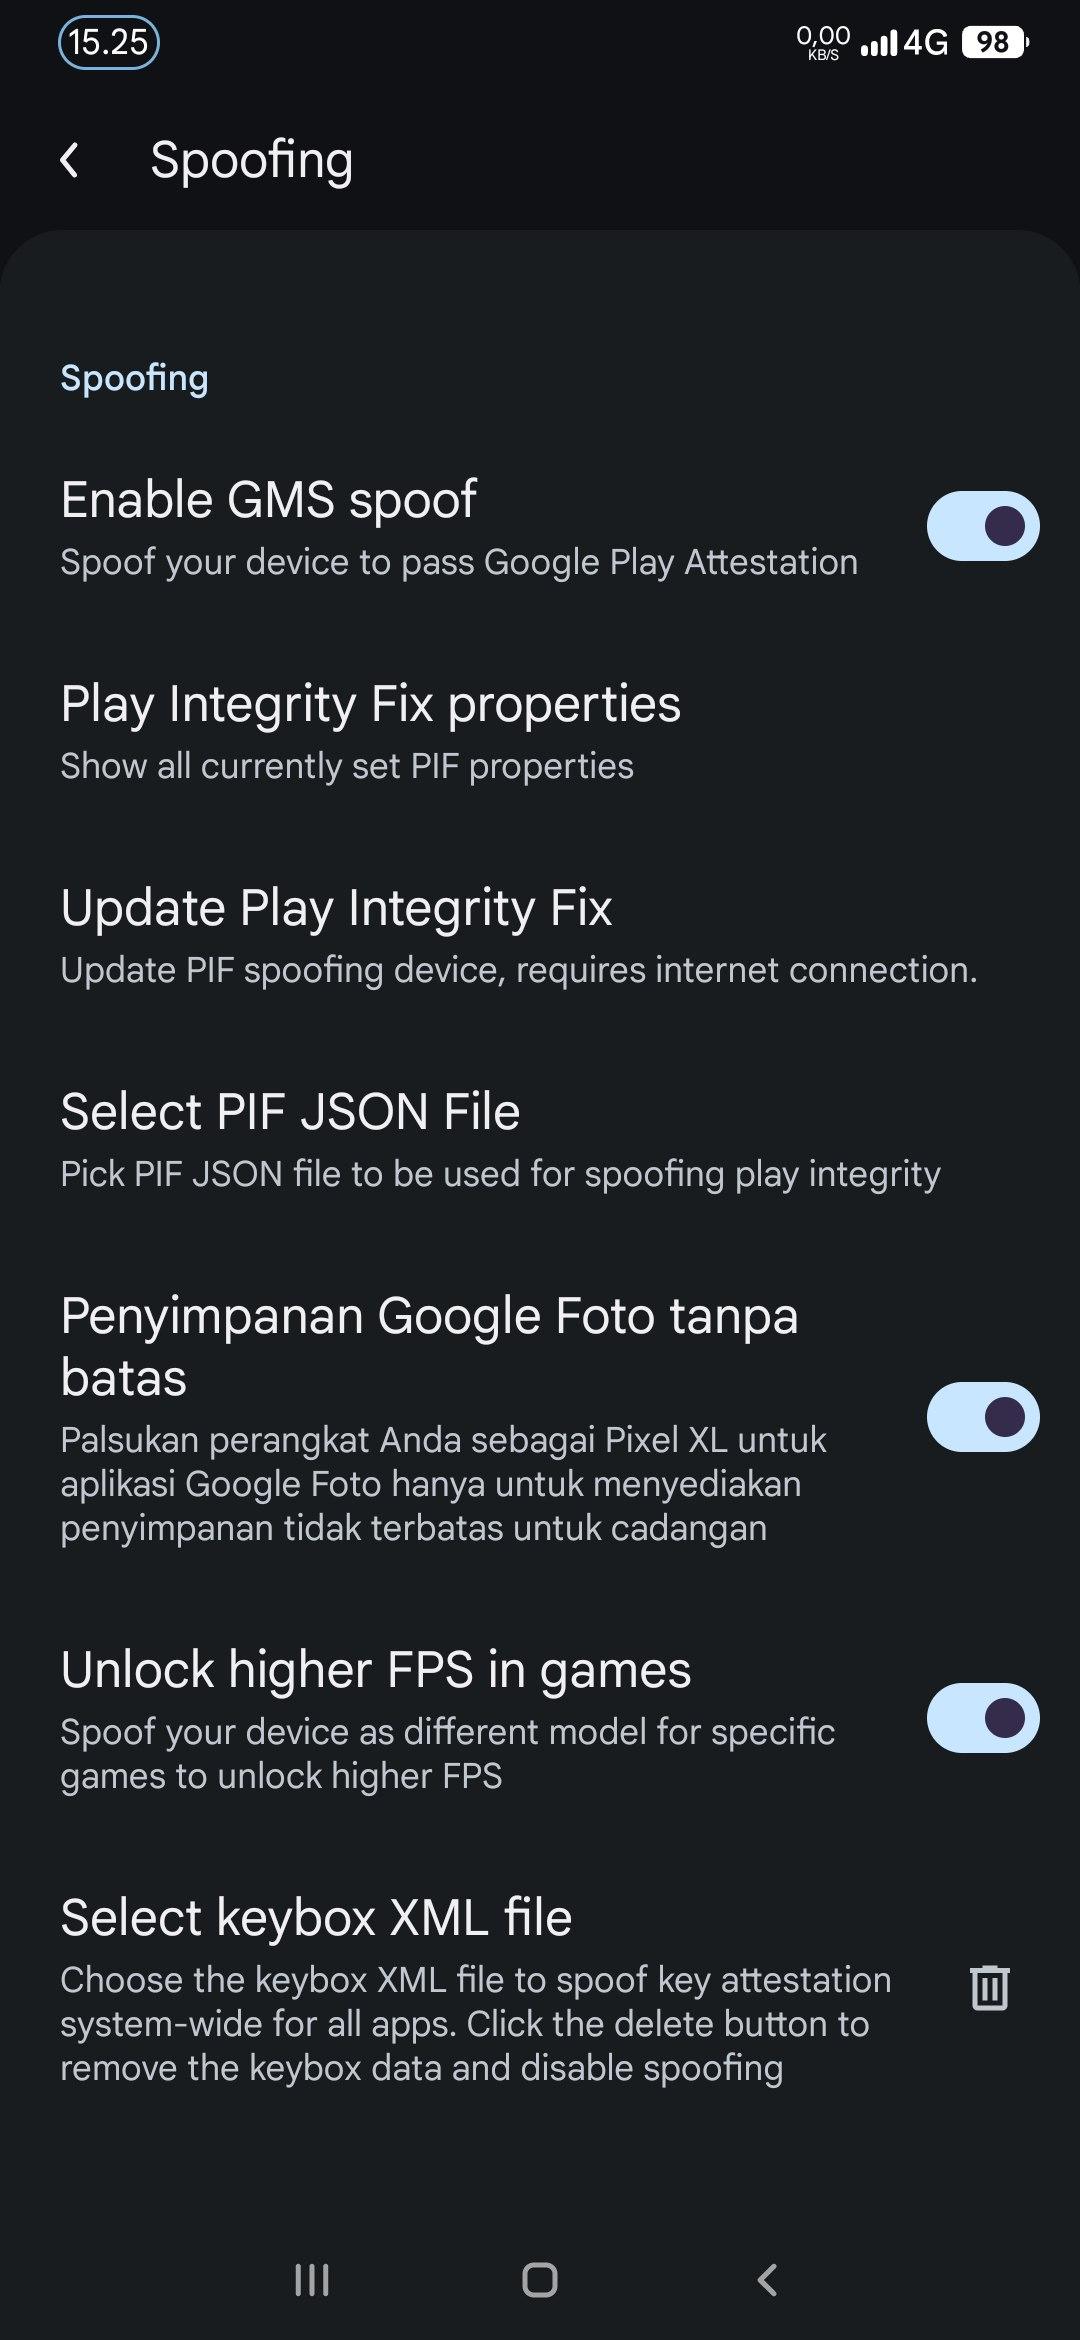Tap the keybox delete trash icon
This screenshot has height=2340, width=1080.
[989, 1987]
